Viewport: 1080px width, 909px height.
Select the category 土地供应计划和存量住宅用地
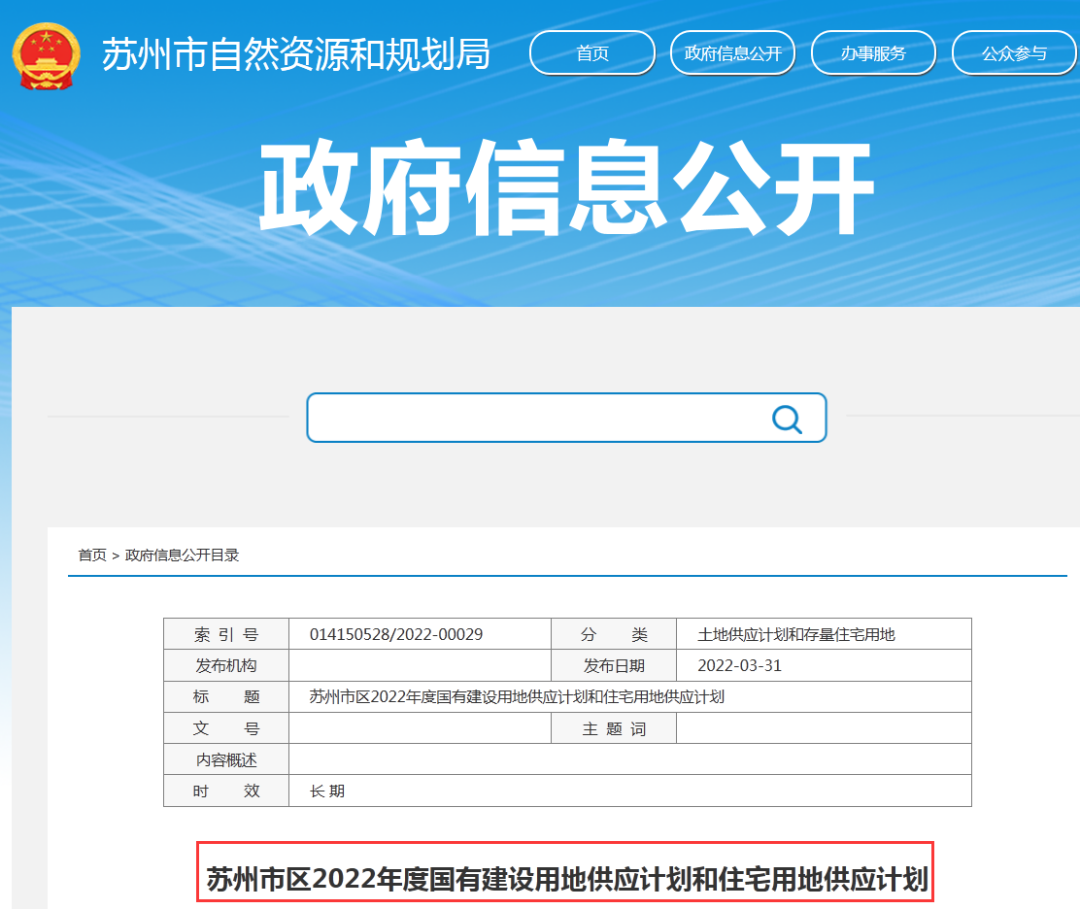pyautogui.click(x=796, y=634)
